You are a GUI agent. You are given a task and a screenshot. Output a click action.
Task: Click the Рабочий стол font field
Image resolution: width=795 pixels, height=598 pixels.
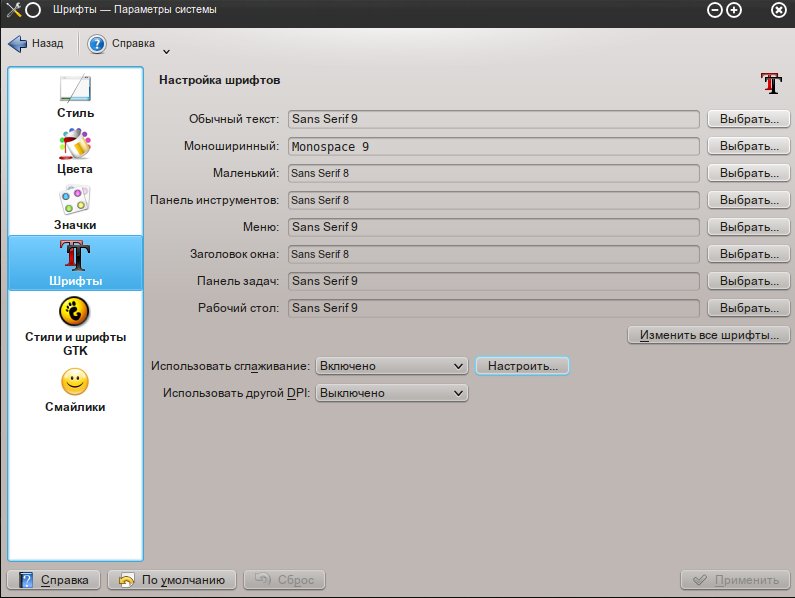pos(494,308)
